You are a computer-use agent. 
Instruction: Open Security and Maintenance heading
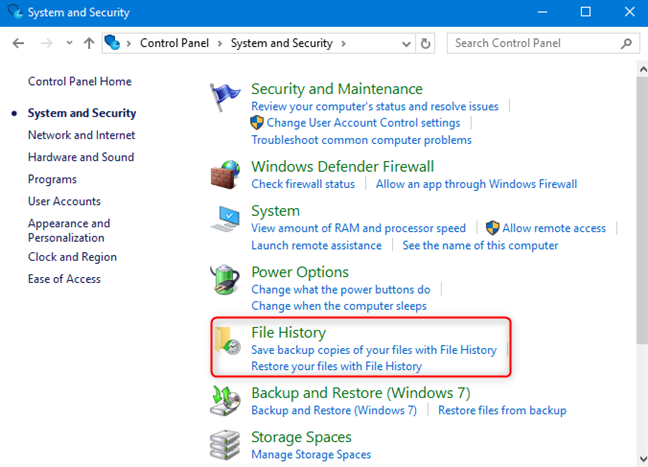pos(337,89)
